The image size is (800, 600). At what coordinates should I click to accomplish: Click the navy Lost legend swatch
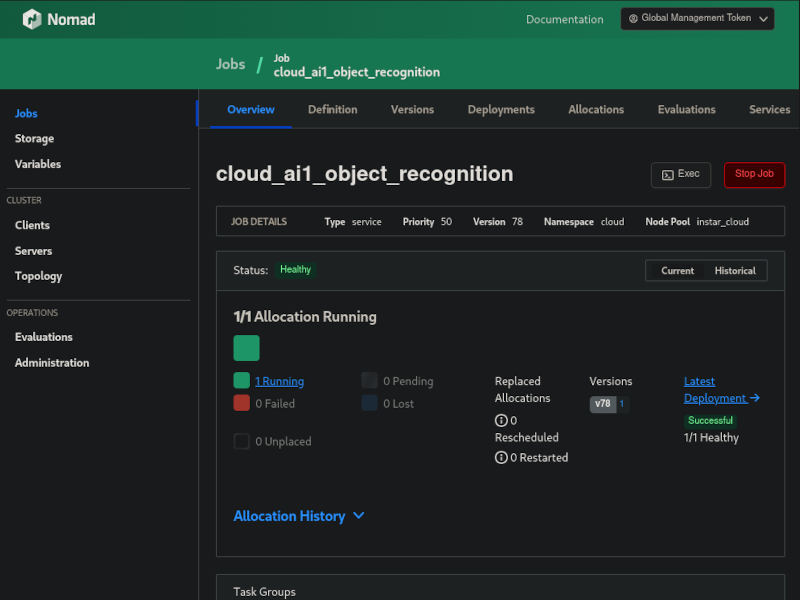[x=369, y=403]
